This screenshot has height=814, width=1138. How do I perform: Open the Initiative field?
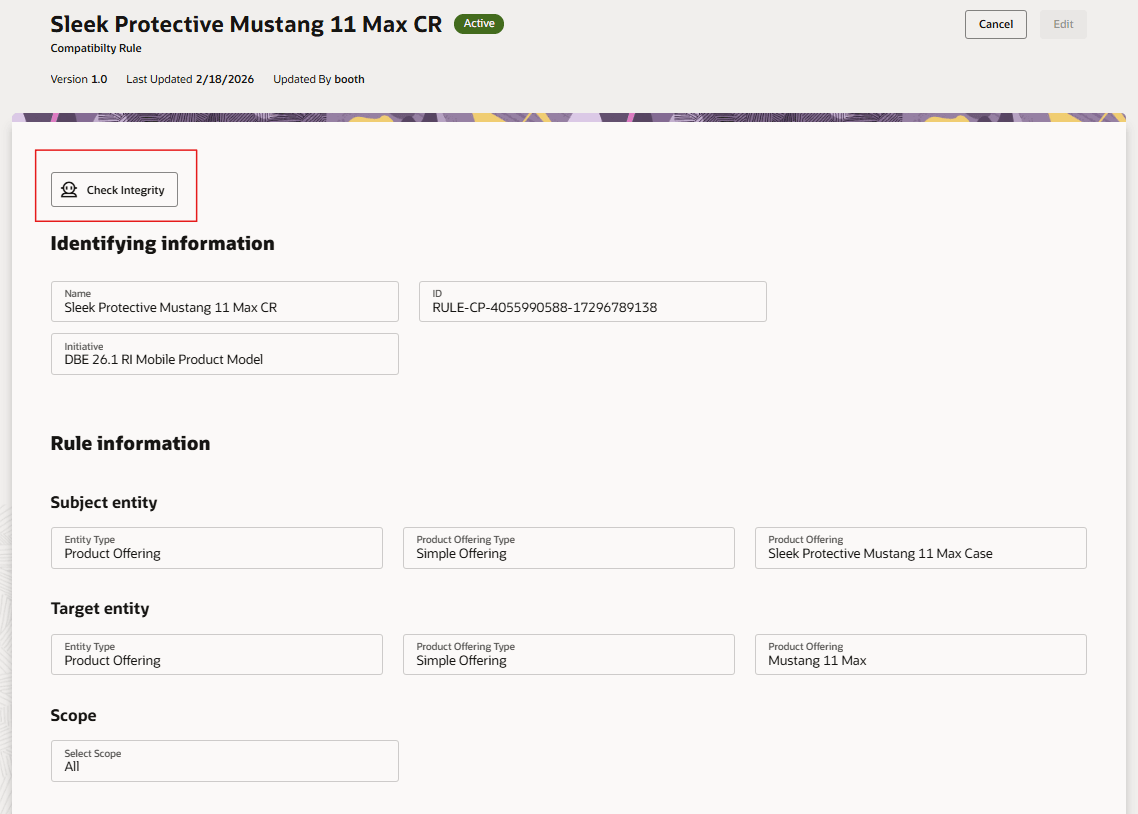click(225, 354)
